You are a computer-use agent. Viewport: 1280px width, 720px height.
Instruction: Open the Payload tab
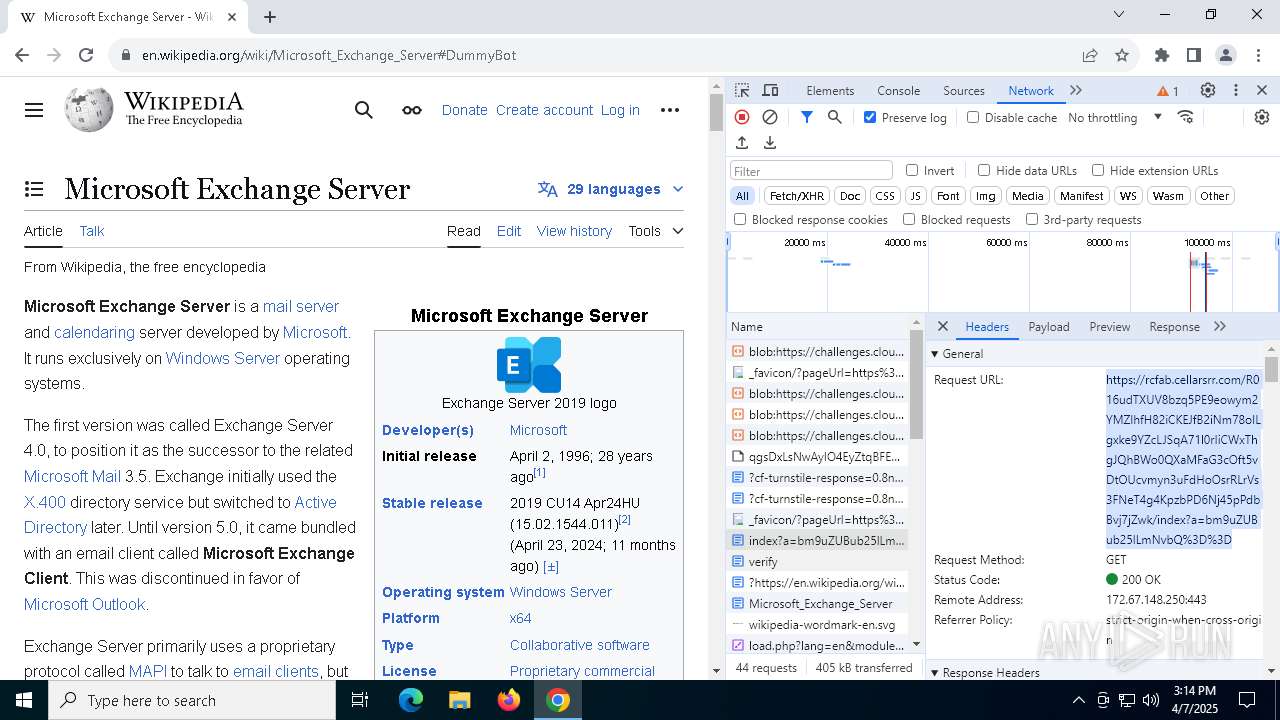[x=1049, y=326]
